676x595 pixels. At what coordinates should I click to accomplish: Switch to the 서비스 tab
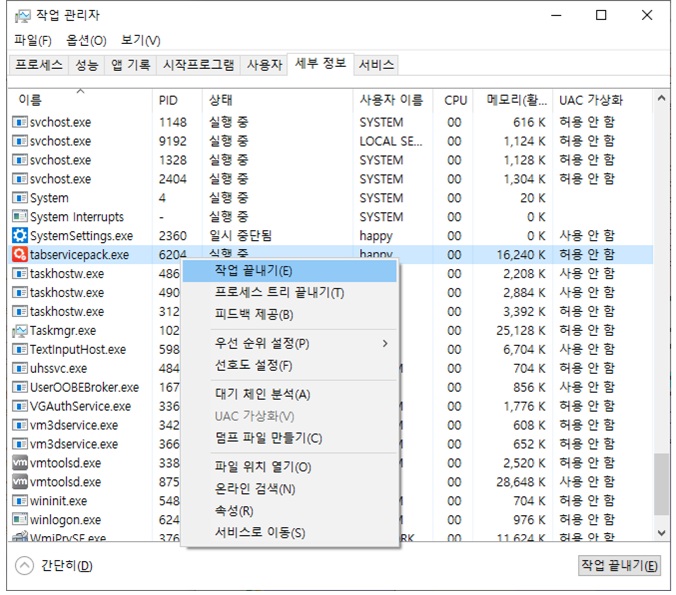click(377, 65)
